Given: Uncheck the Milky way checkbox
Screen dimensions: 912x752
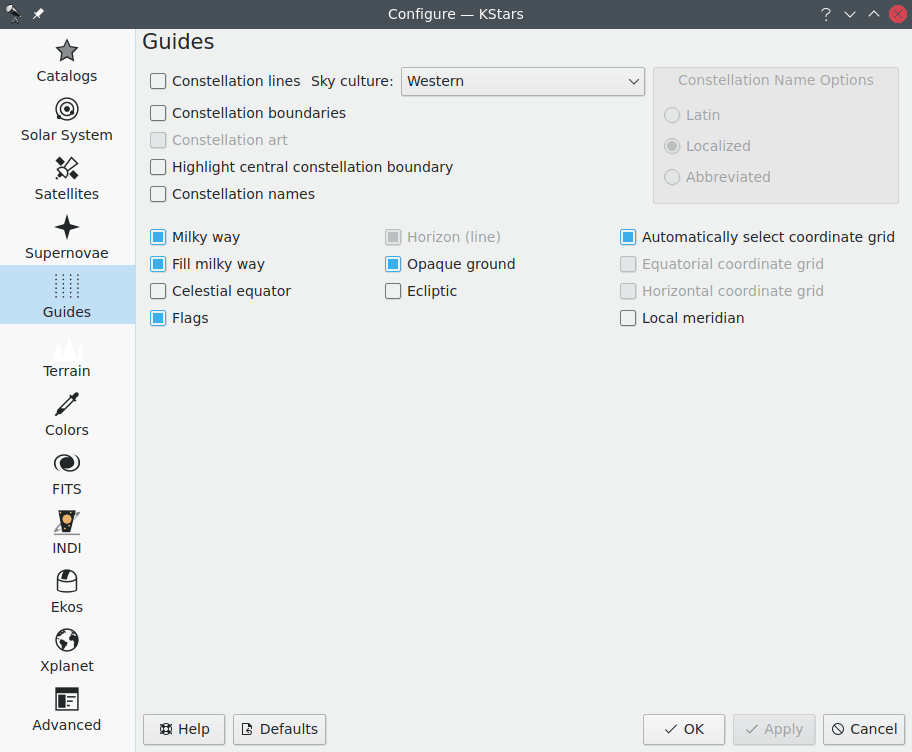Looking at the screenshot, I should 158,237.
